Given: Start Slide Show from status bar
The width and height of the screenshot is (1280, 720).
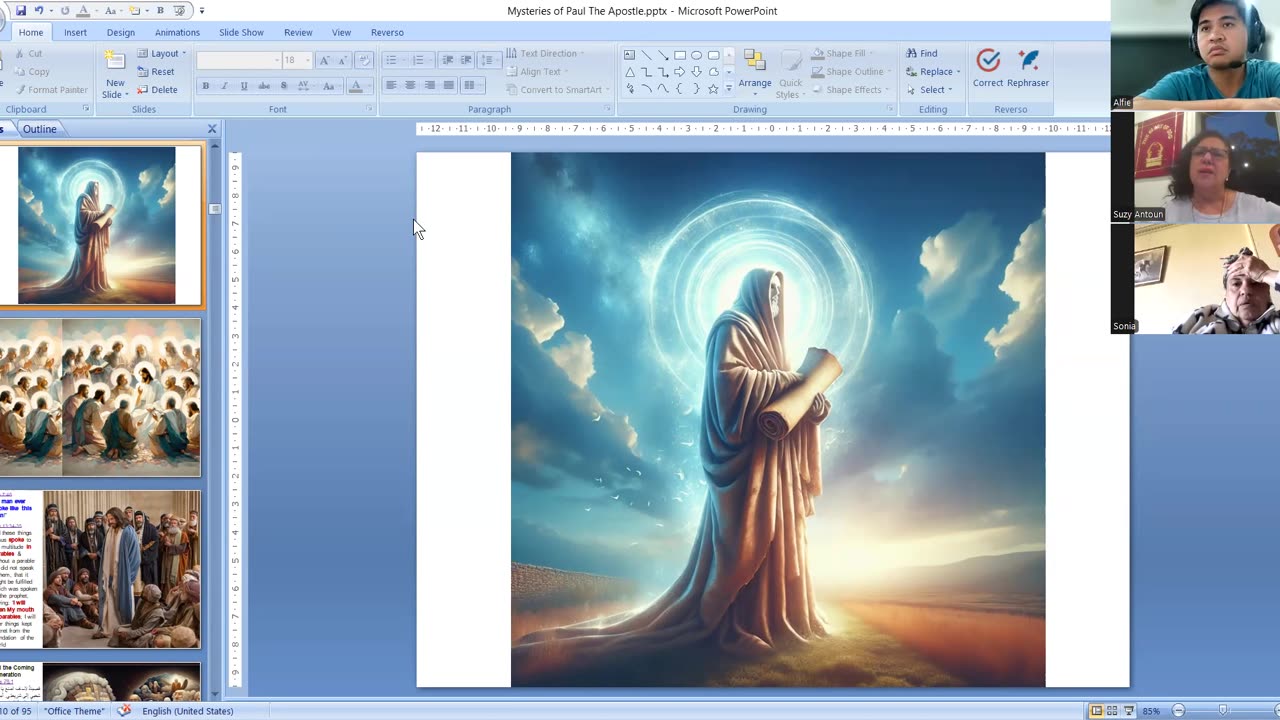Looking at the screenshot, I should click(x=1128, y=711).
